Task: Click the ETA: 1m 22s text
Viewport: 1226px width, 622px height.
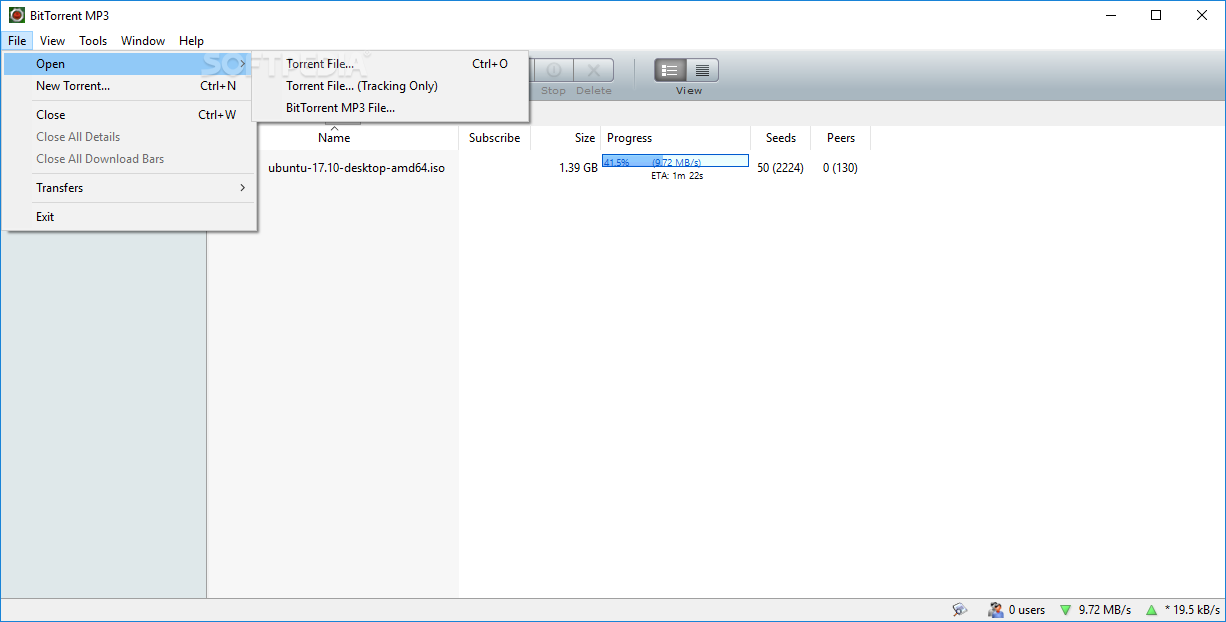Action: point(677,176)
